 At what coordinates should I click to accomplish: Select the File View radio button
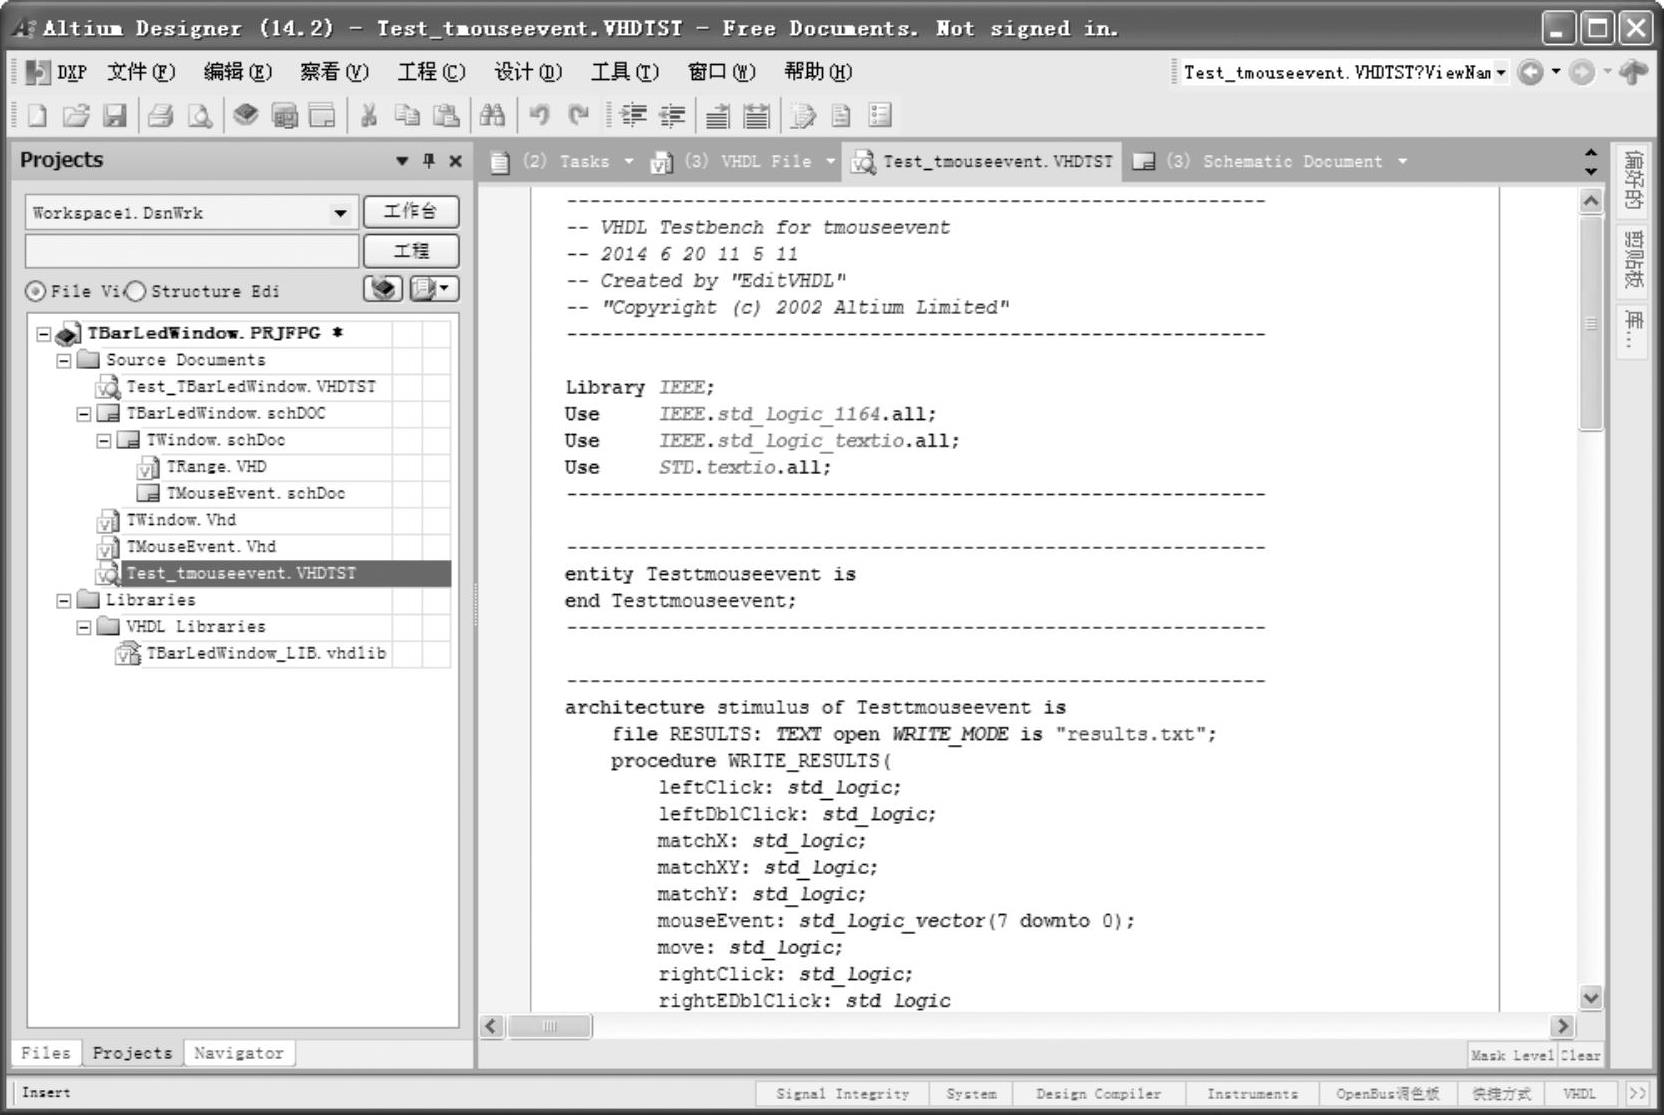[x=36, y=291]
